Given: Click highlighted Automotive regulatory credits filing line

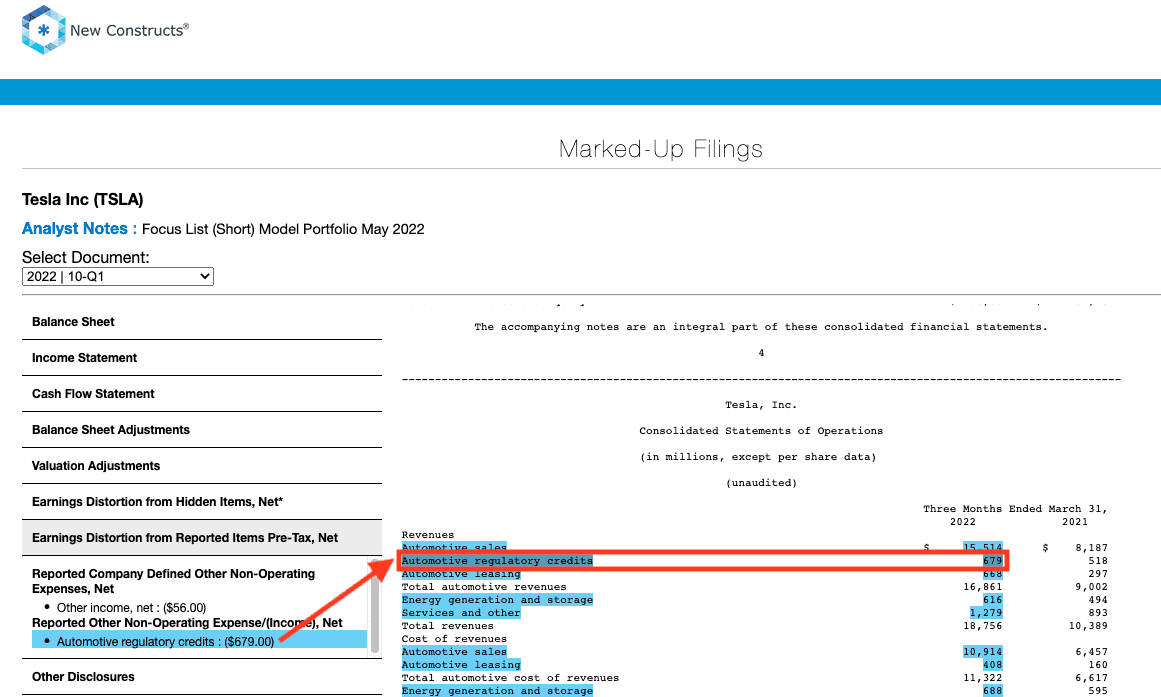Looking at the screenshot, I should coord(497,561).
